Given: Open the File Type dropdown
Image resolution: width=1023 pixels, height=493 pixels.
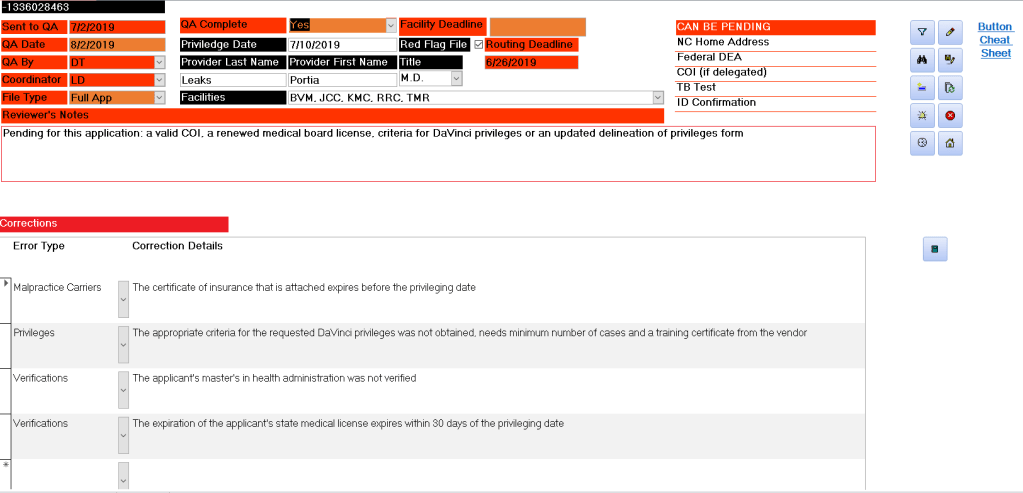Looking at the screenshot, I should 159,98.
